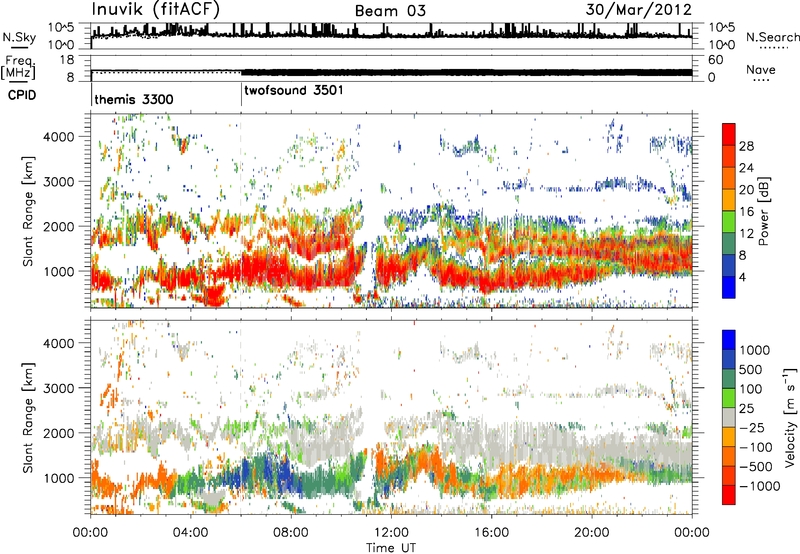Click the "N.Sky" legend label
800x554 pixels.
(x=19, y=37)
